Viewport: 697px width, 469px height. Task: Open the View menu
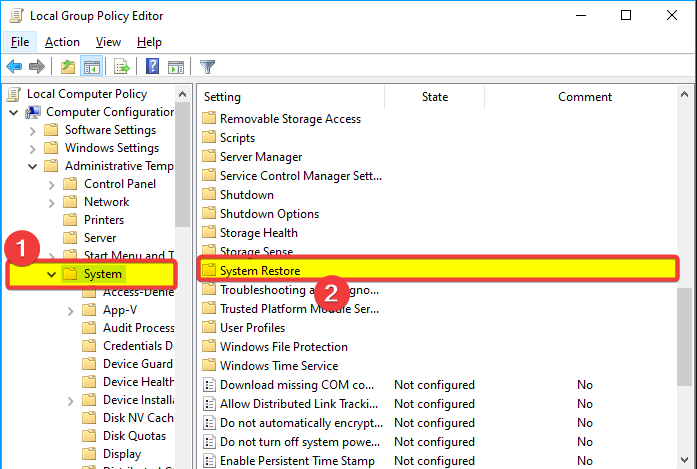coord(108,42)
